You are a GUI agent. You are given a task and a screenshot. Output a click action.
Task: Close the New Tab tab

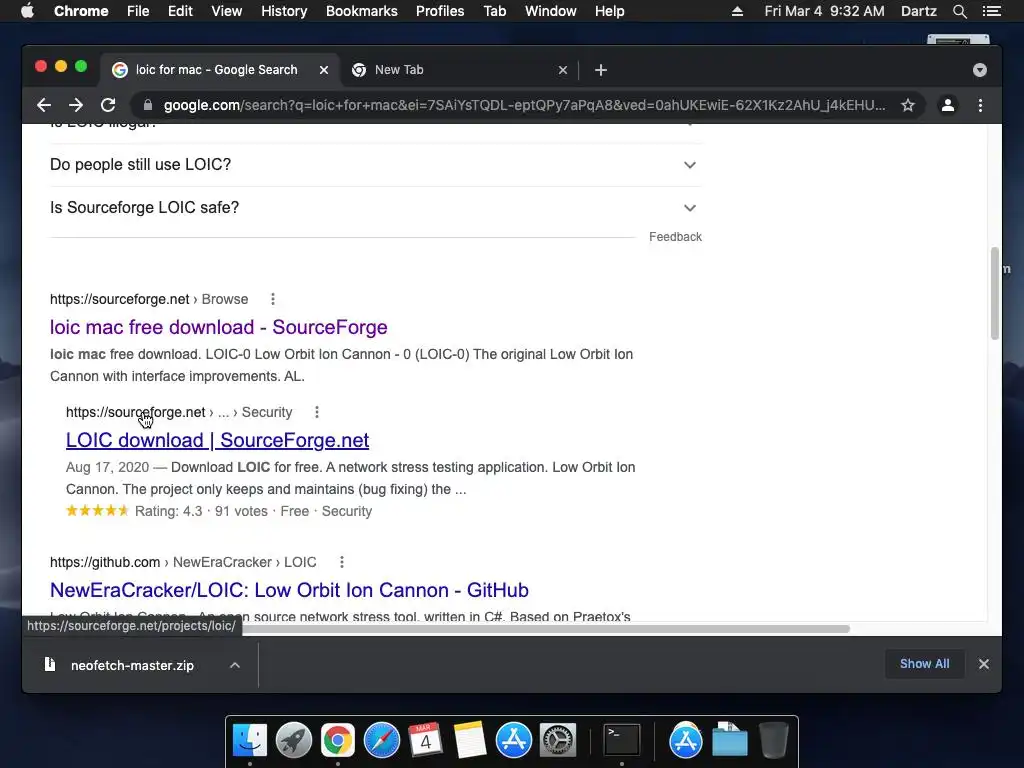tap(563, 70)
